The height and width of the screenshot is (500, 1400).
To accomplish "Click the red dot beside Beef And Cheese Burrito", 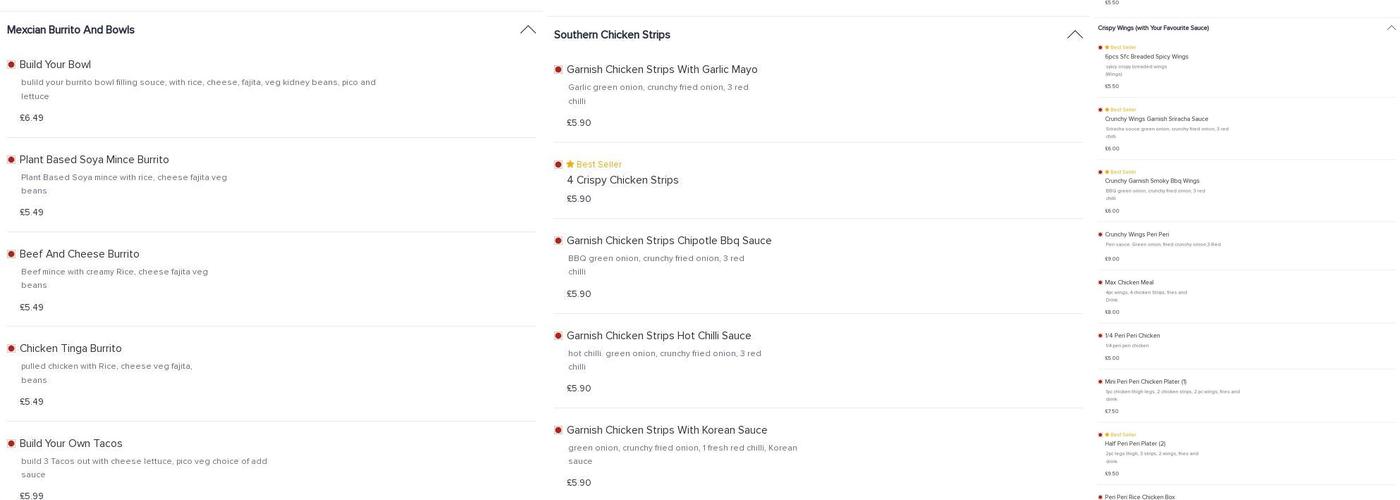I will pyautogui.click(x=11, y=254).
